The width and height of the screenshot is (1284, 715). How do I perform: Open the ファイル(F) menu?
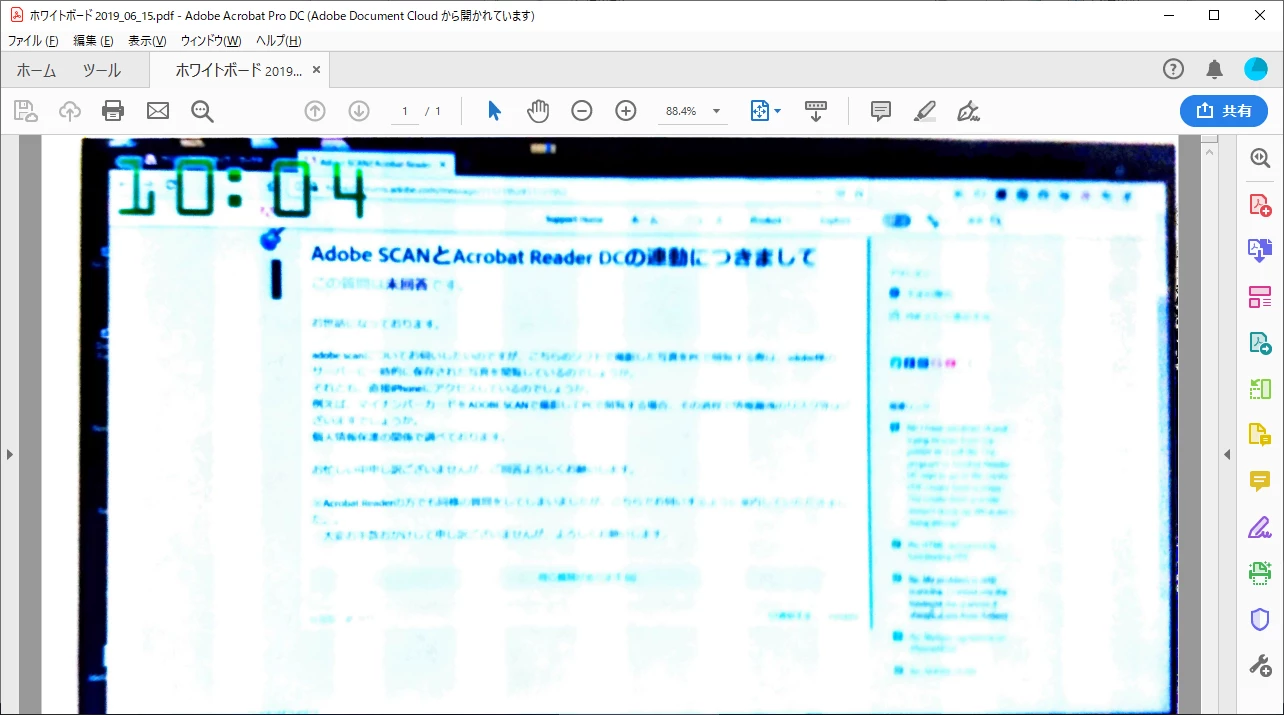point(33,41)
